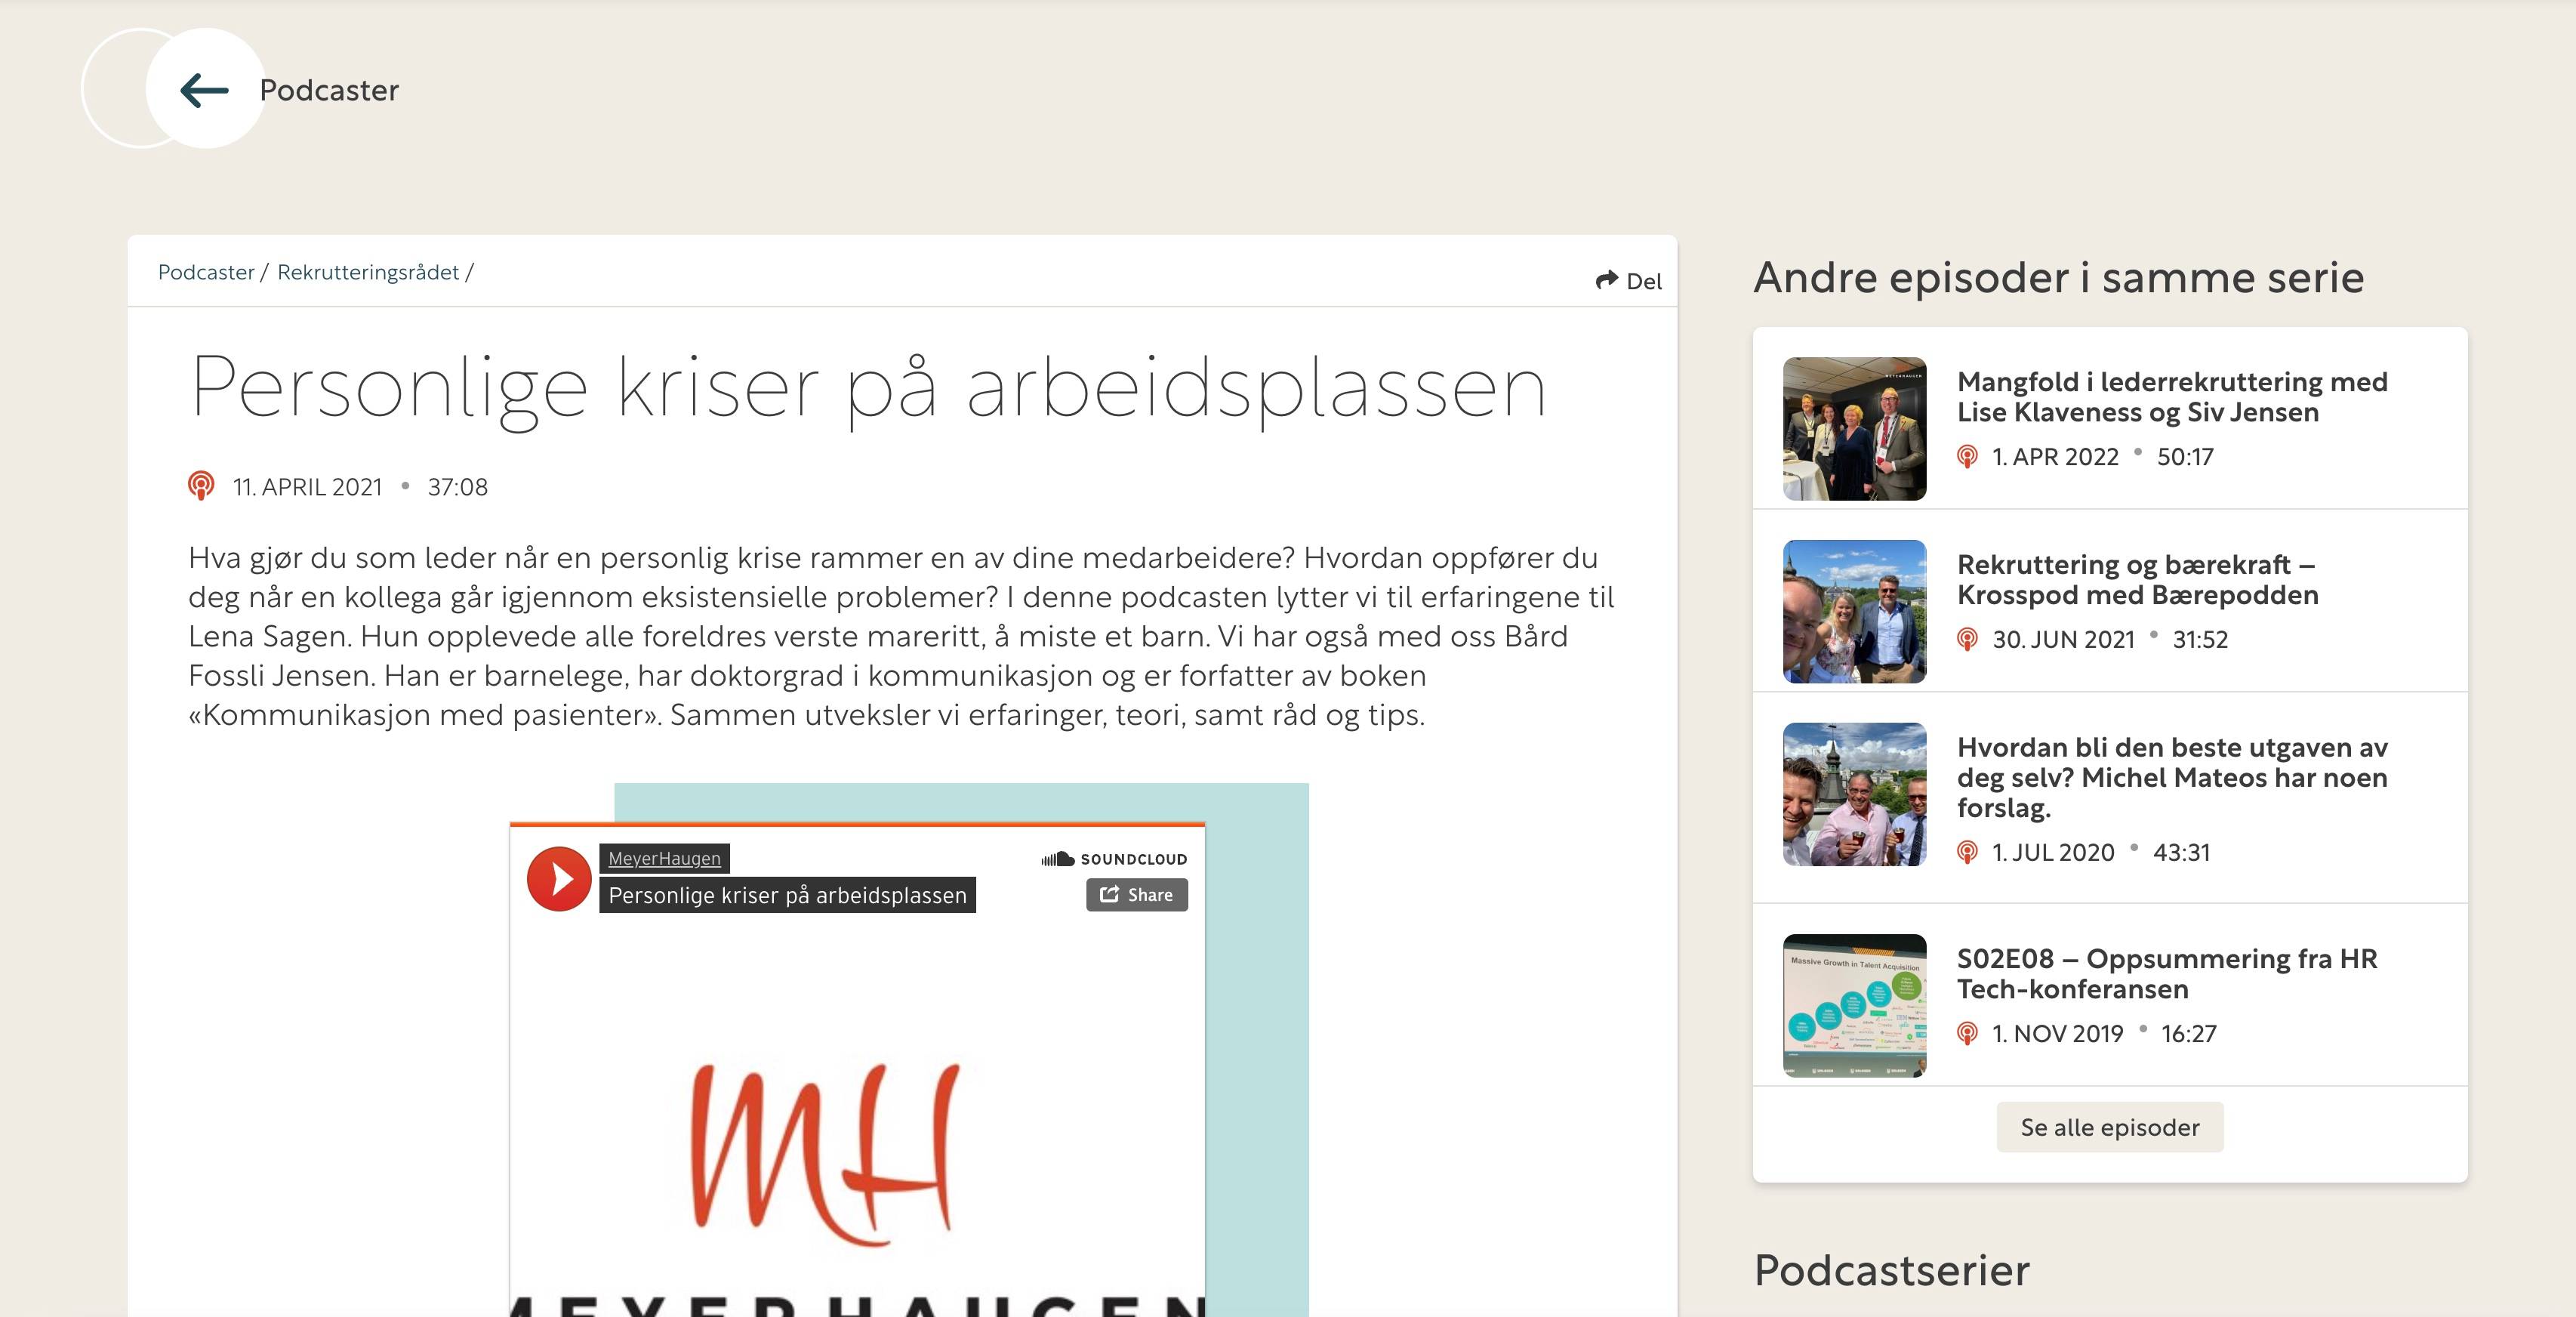Click the heading Andre episoder i samme serie
This screenshot has width=2576, height=1317.
pyautogui.click(x=2059, y=277)
